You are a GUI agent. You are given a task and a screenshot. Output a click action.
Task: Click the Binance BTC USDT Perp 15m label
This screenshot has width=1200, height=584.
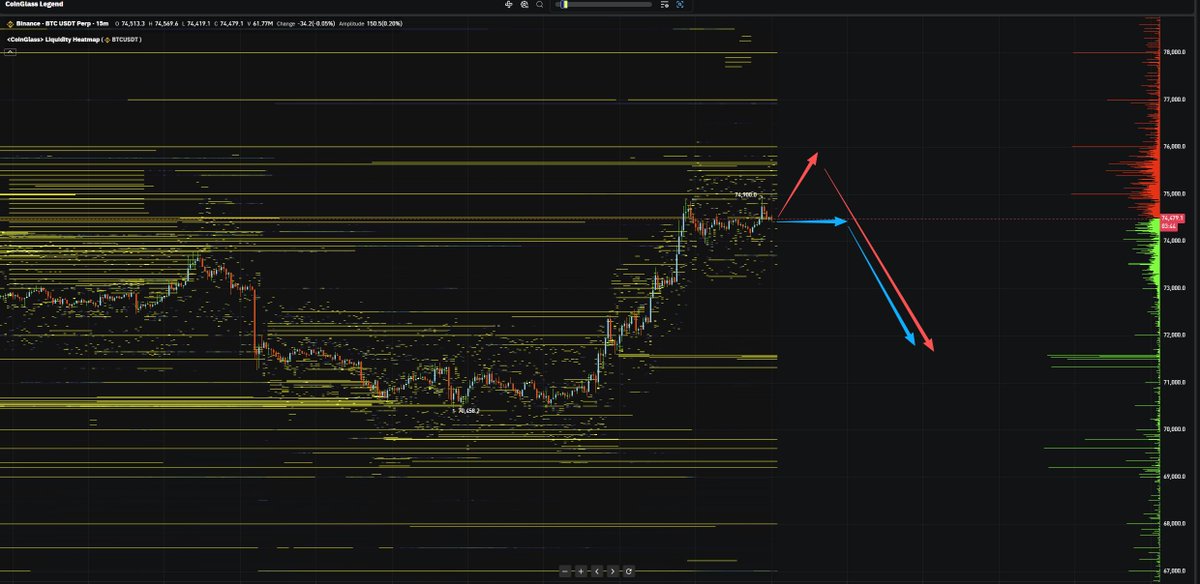point(62,24)
